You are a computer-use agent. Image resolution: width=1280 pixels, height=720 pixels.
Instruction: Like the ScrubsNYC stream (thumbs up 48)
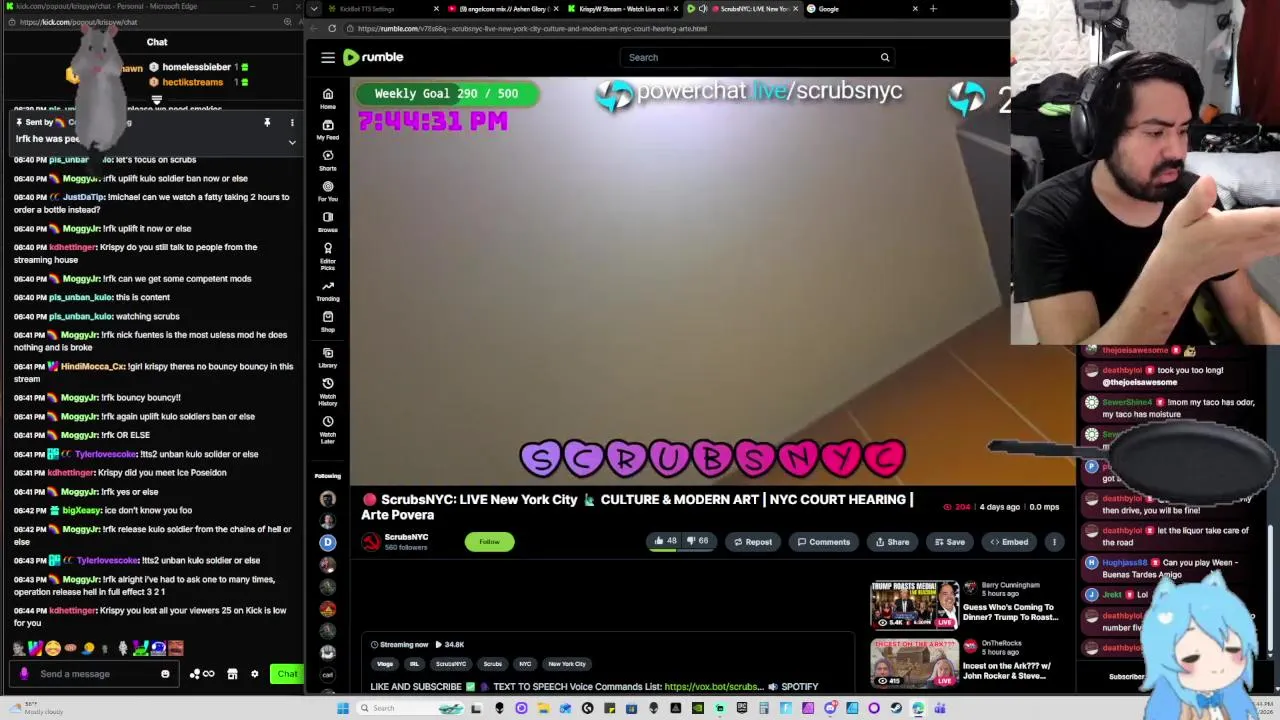pyautogui.click(x=664, y=541)
